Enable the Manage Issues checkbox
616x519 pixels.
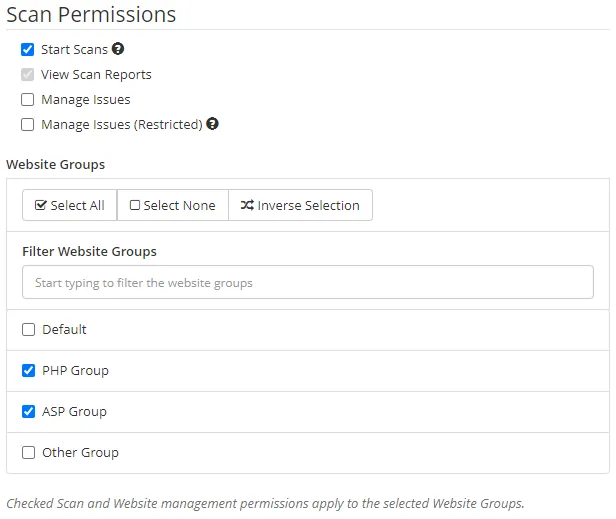28,100
